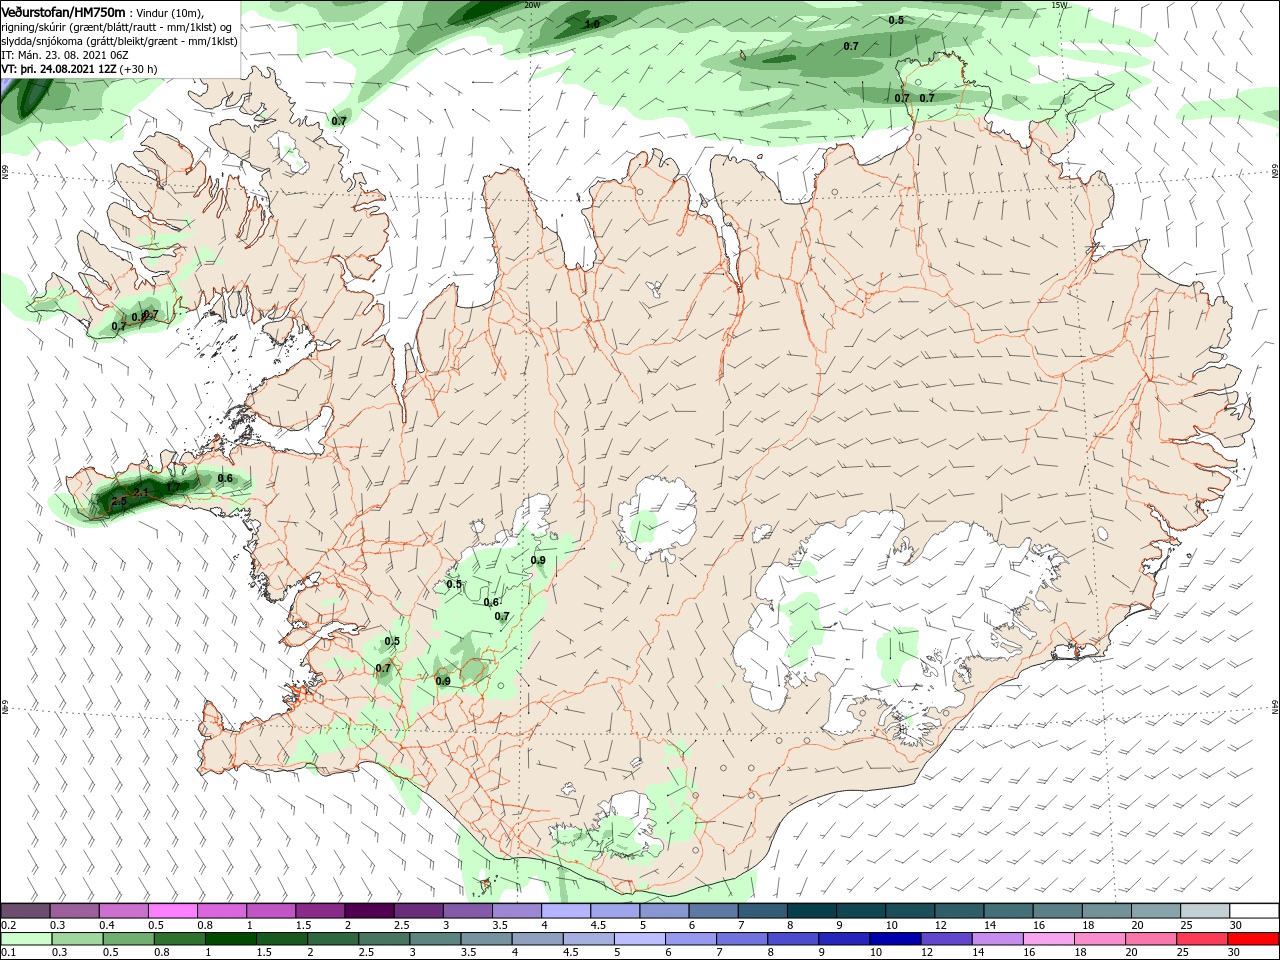Viewport: 1280px width, 960px height.
Task: Click the '(+30 h)' forecast offset text
Action: (138, 70)
